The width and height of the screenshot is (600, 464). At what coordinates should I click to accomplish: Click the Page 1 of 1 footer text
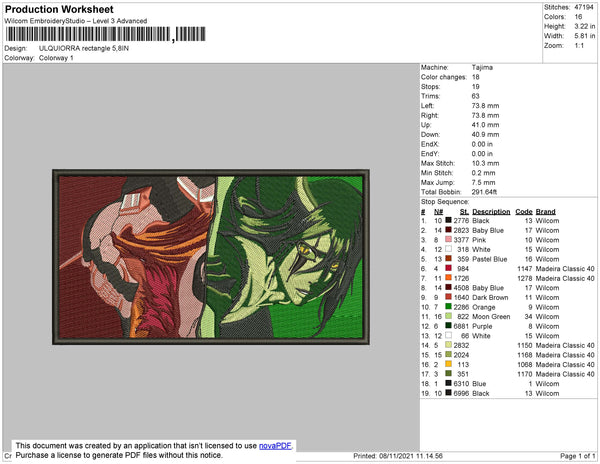coord(577,456)
